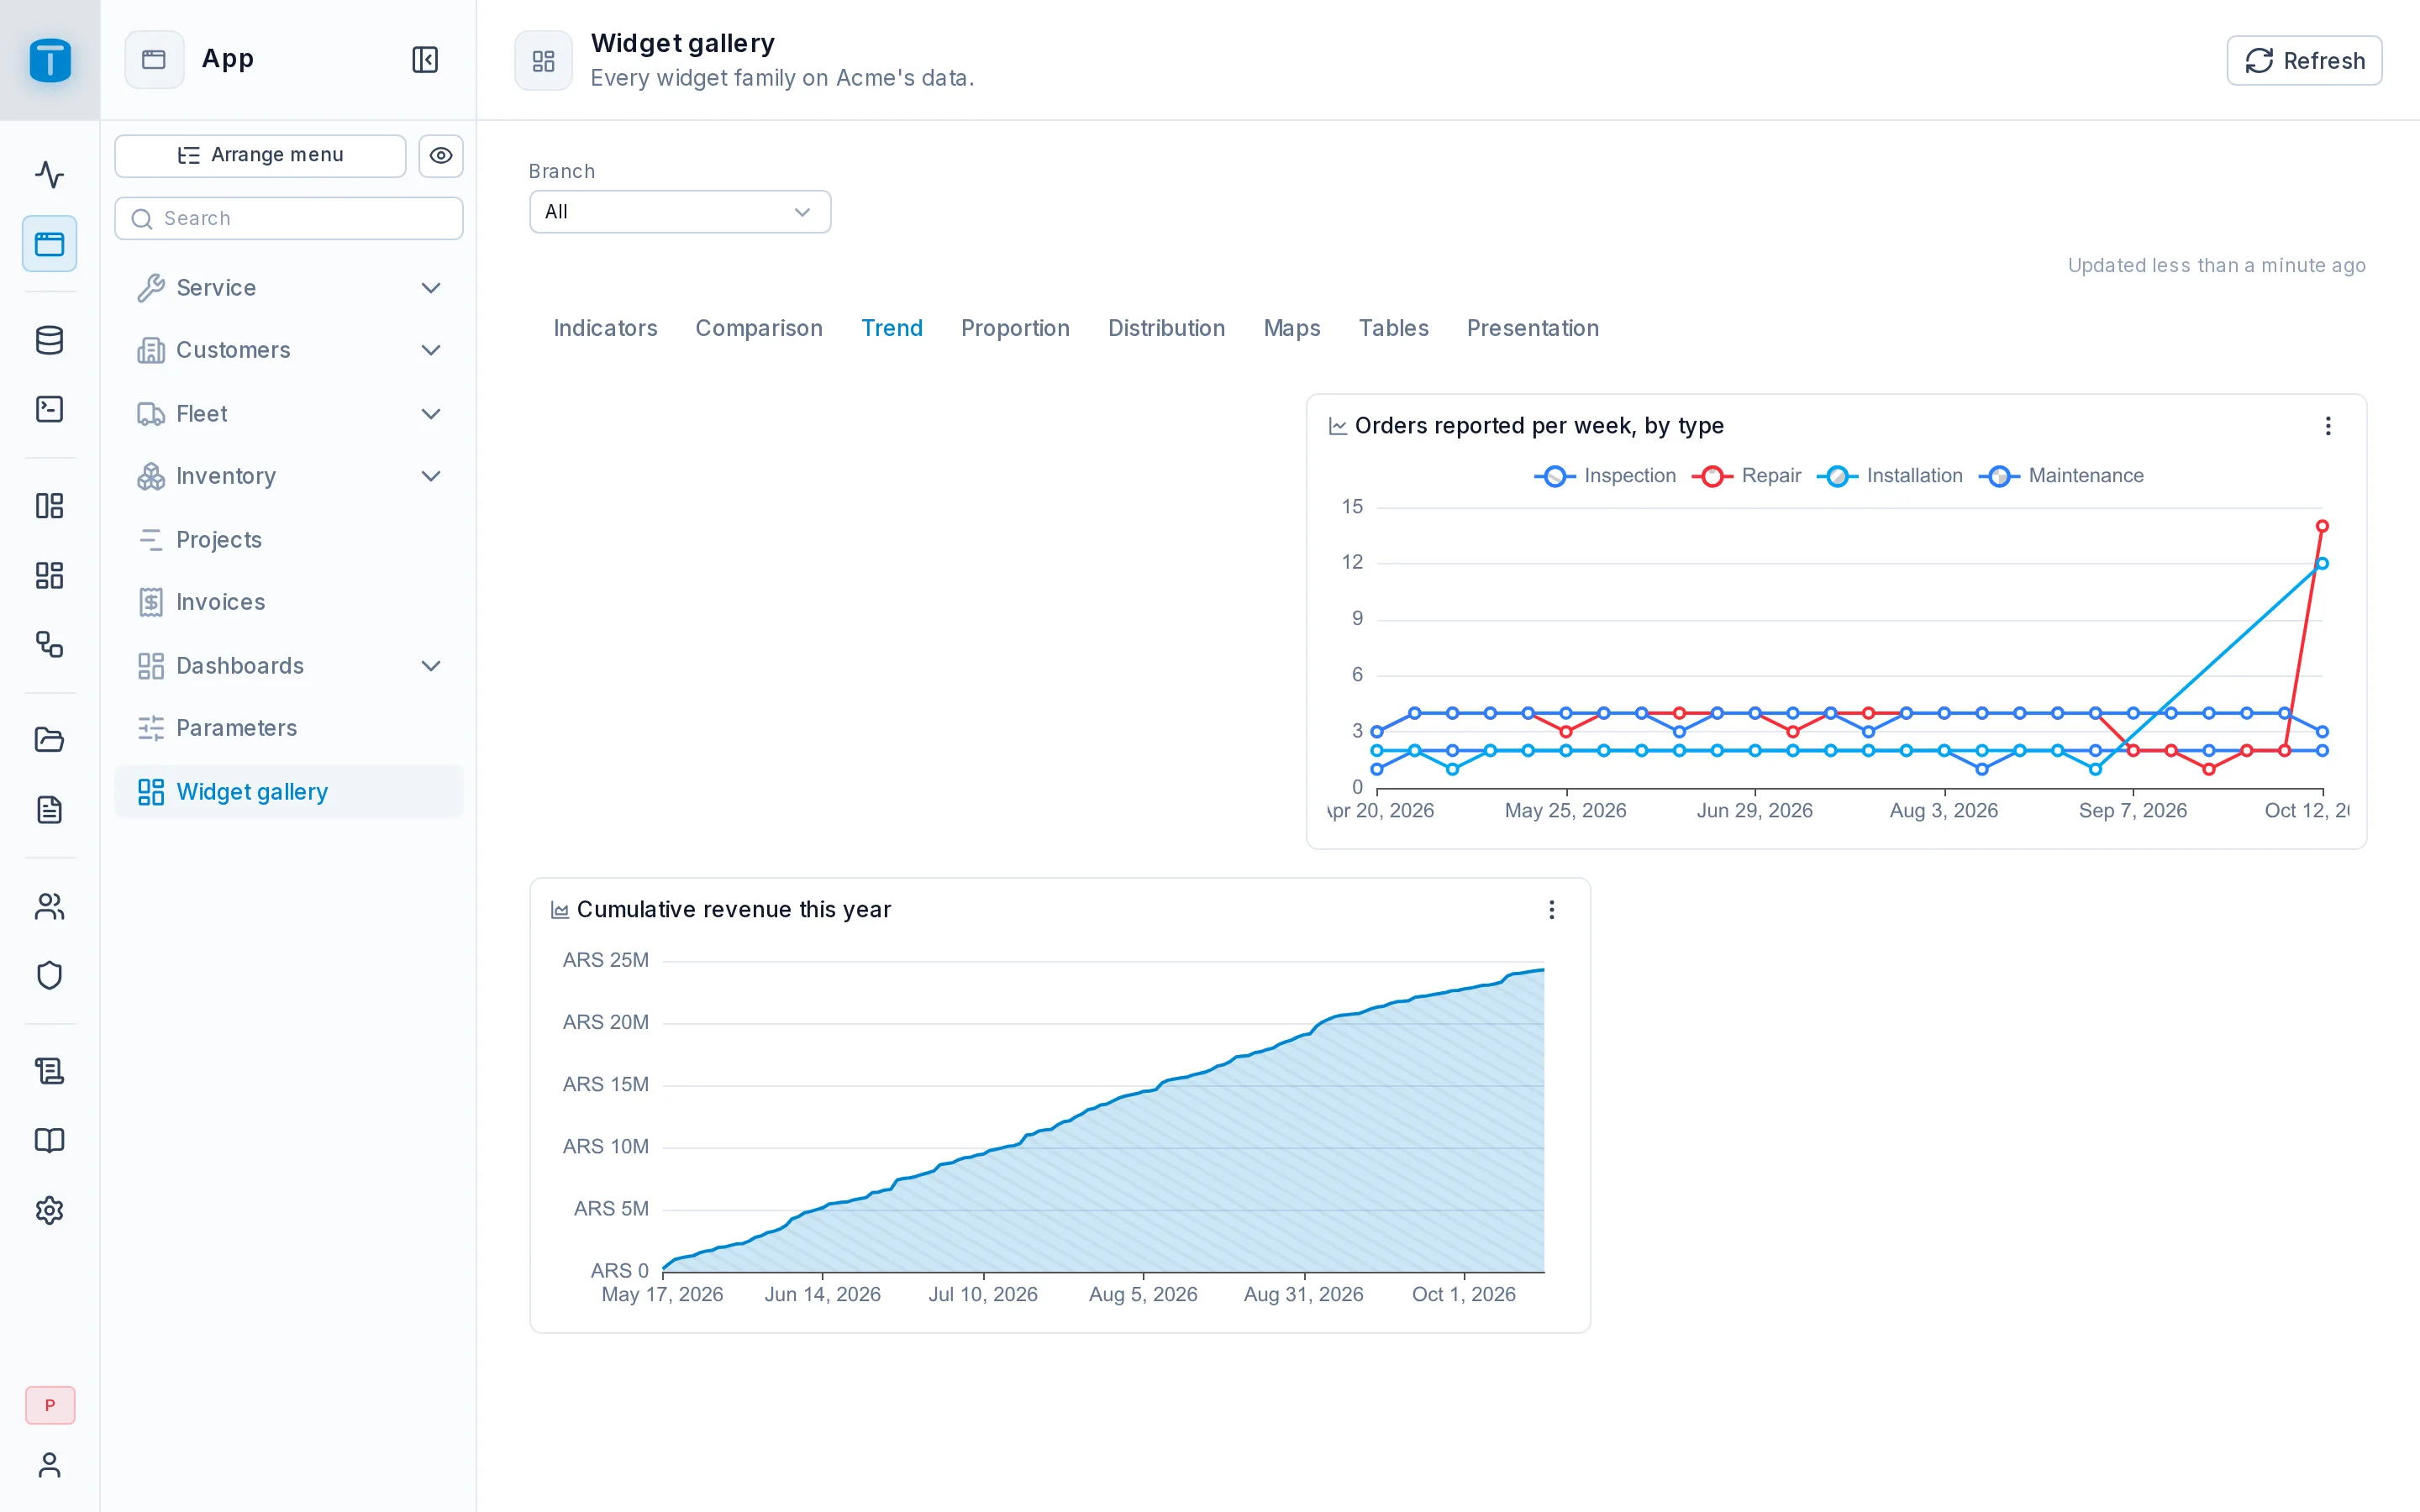This screenshot has height=1512, width=2420.
Task: Click the blue T app logo
Action: pos(50,60)
